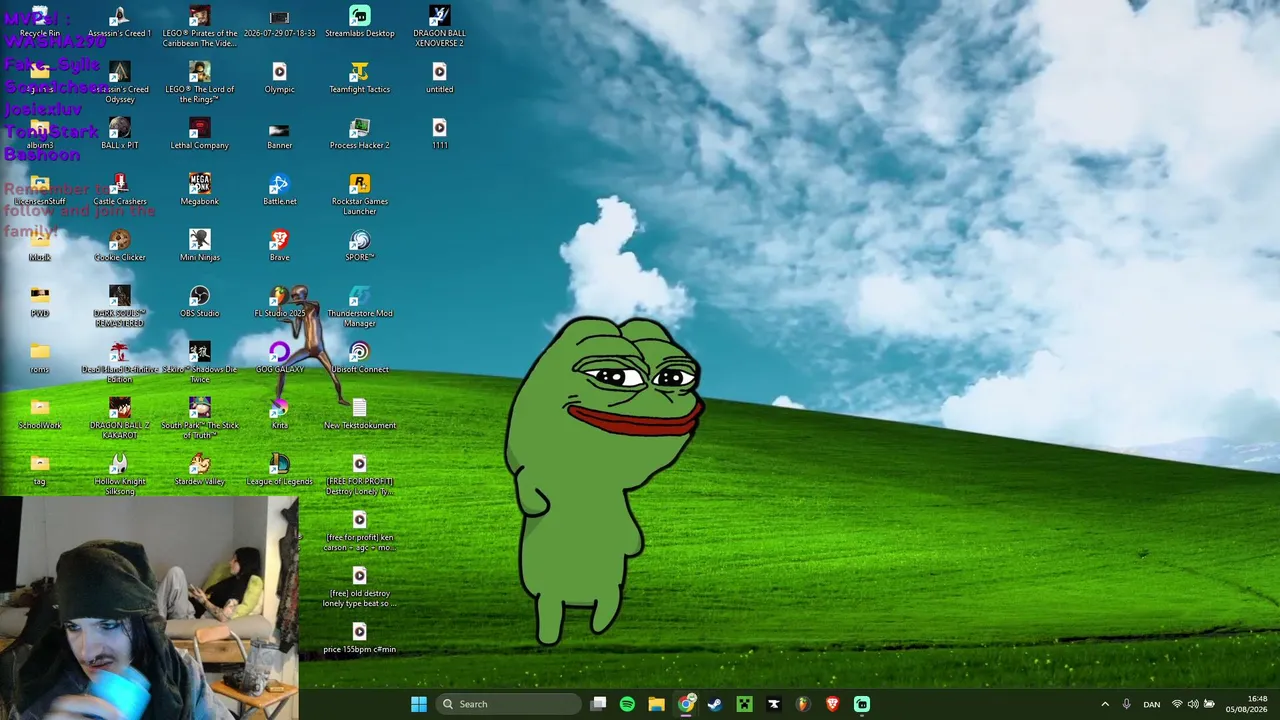Screen dimensions: 1280x720
Task: Select the Olympic audio file
Action: (279, 79)
